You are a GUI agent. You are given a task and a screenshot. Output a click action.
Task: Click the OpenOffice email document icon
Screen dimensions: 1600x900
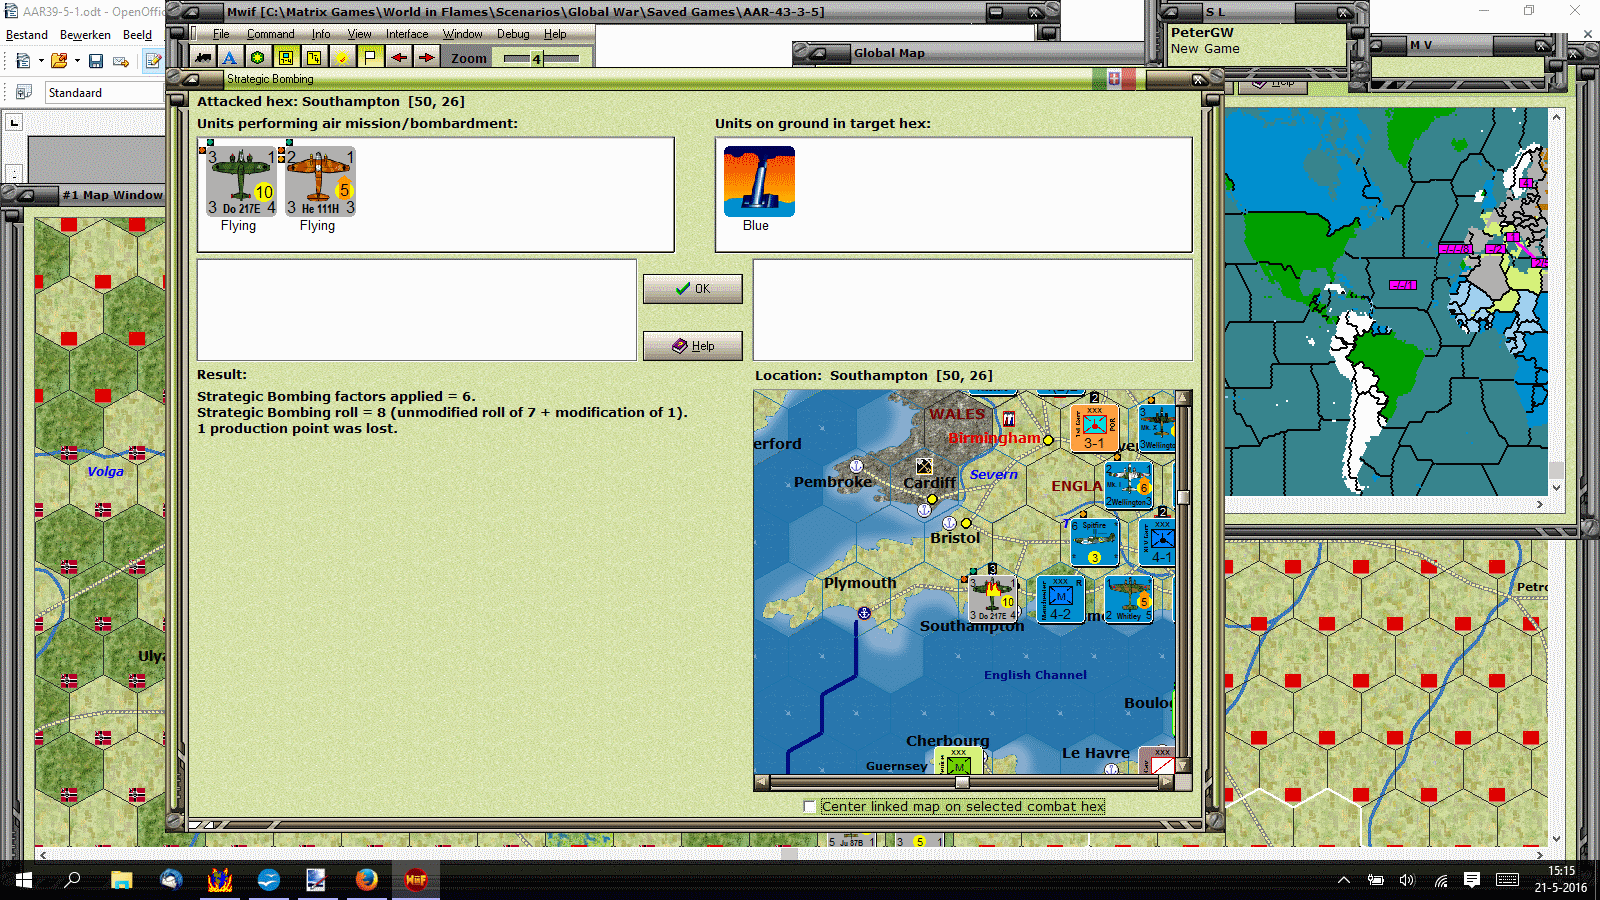[121, 61]
